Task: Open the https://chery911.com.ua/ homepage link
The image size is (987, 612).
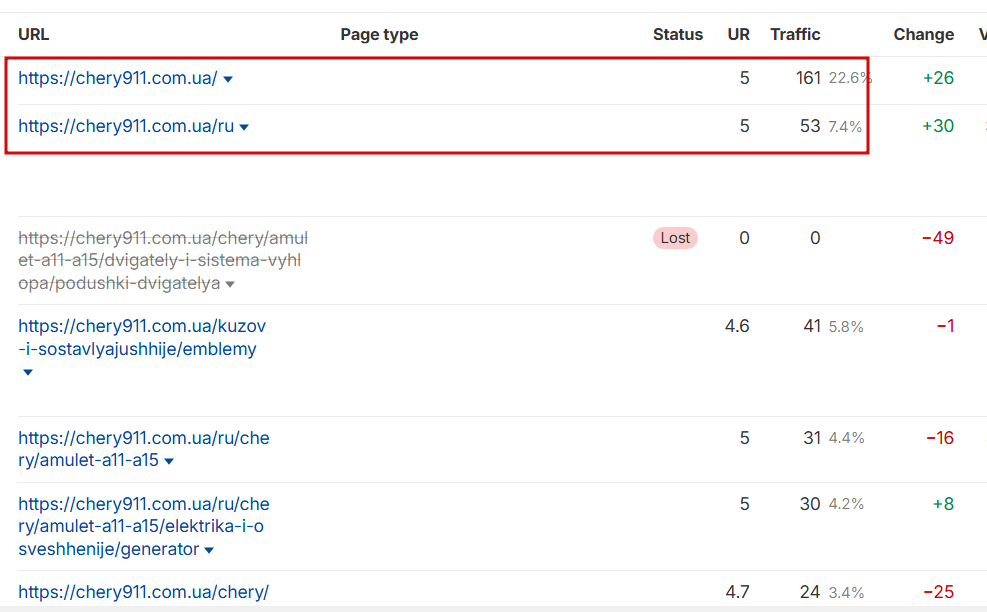Action: coord(117,78)
